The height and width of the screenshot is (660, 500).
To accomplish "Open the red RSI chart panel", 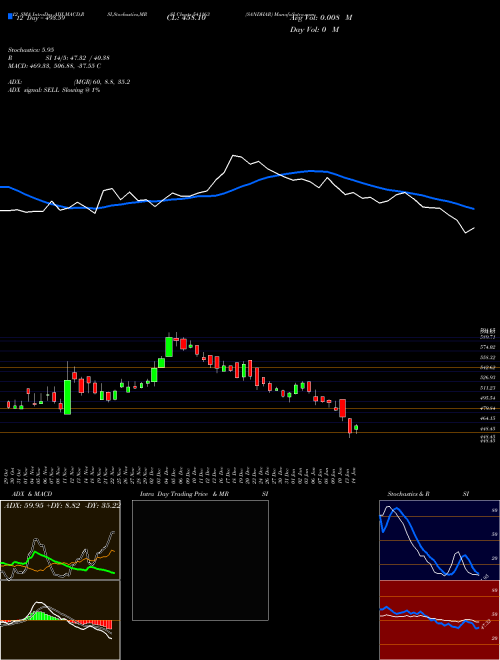I will [x=439, y=620].
